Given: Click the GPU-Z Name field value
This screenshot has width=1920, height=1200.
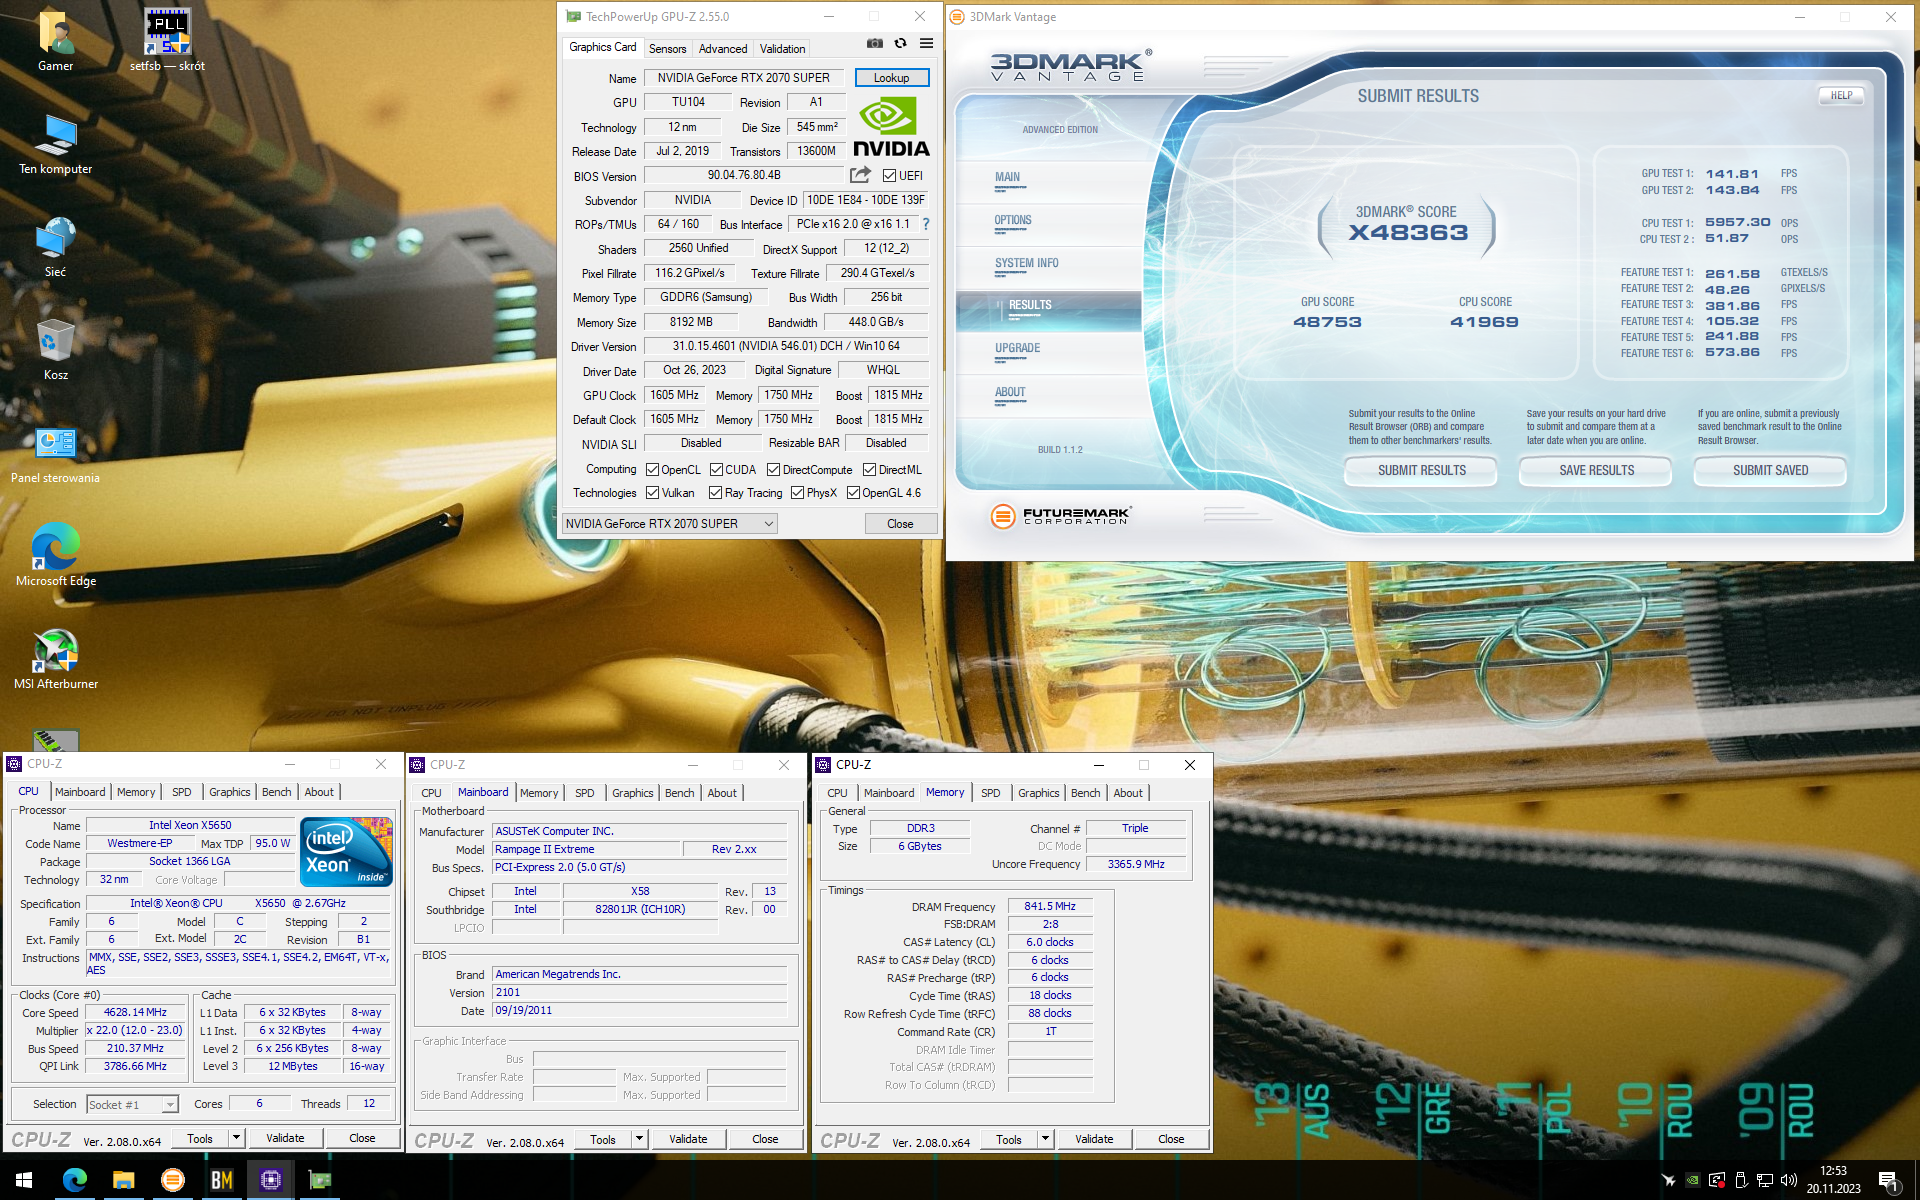Looking at the screenshot, I should click(743, 78).
